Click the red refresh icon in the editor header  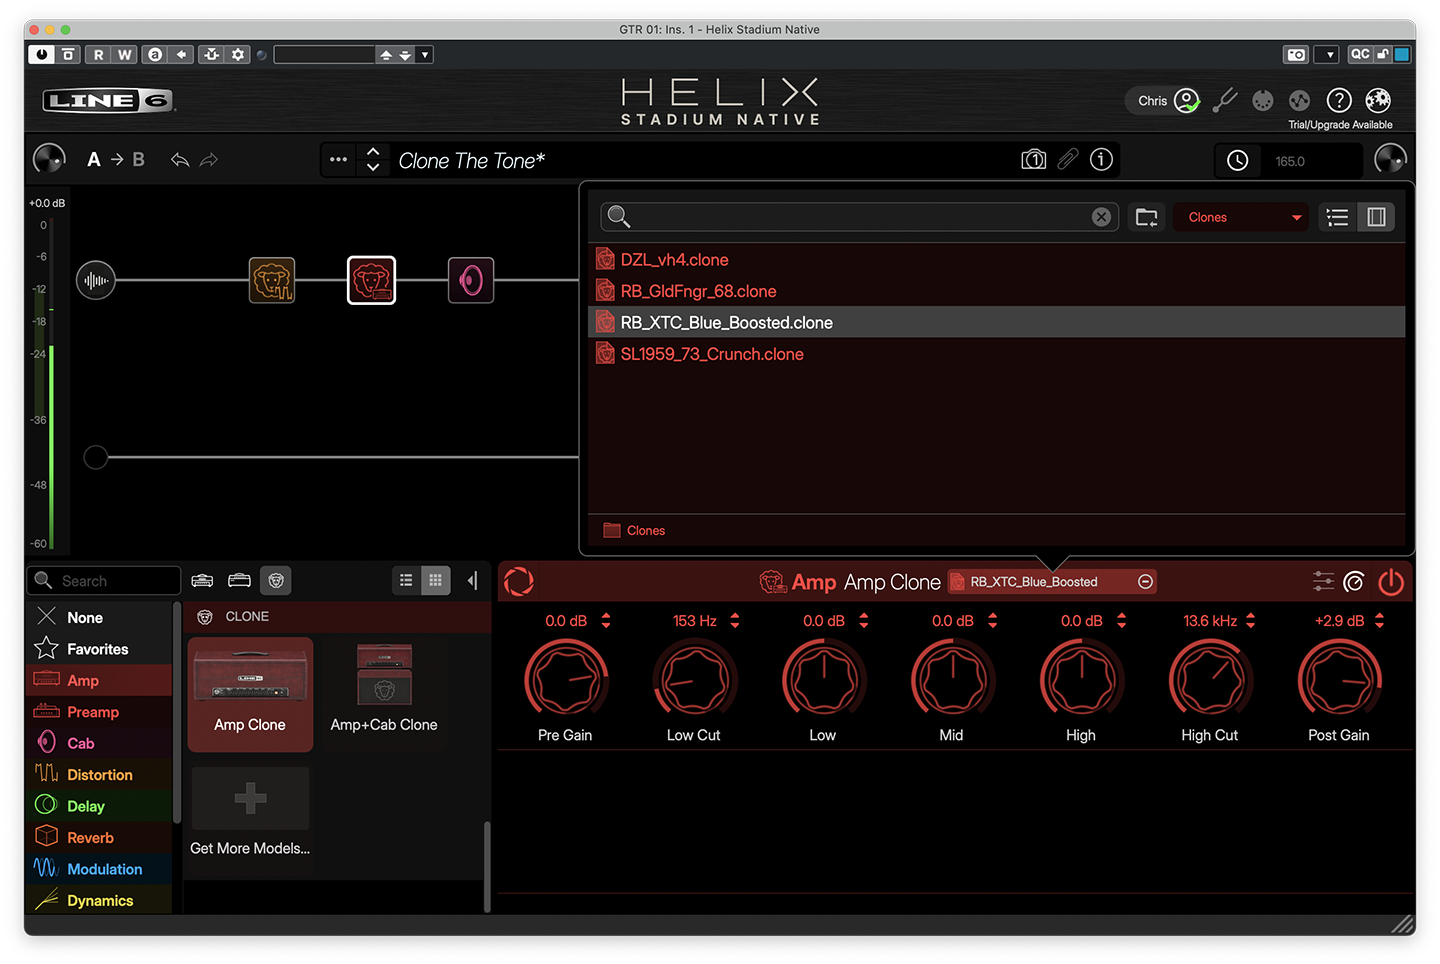519,581
